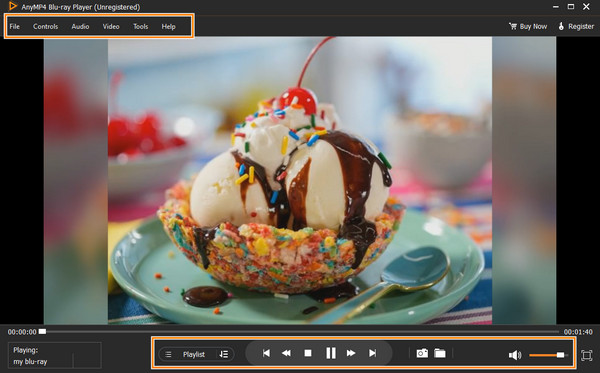The height and width of the screenshot is (373, 600).
Task: Open the Controls menu
Action: pyautogui.click(x=46, y=26)
